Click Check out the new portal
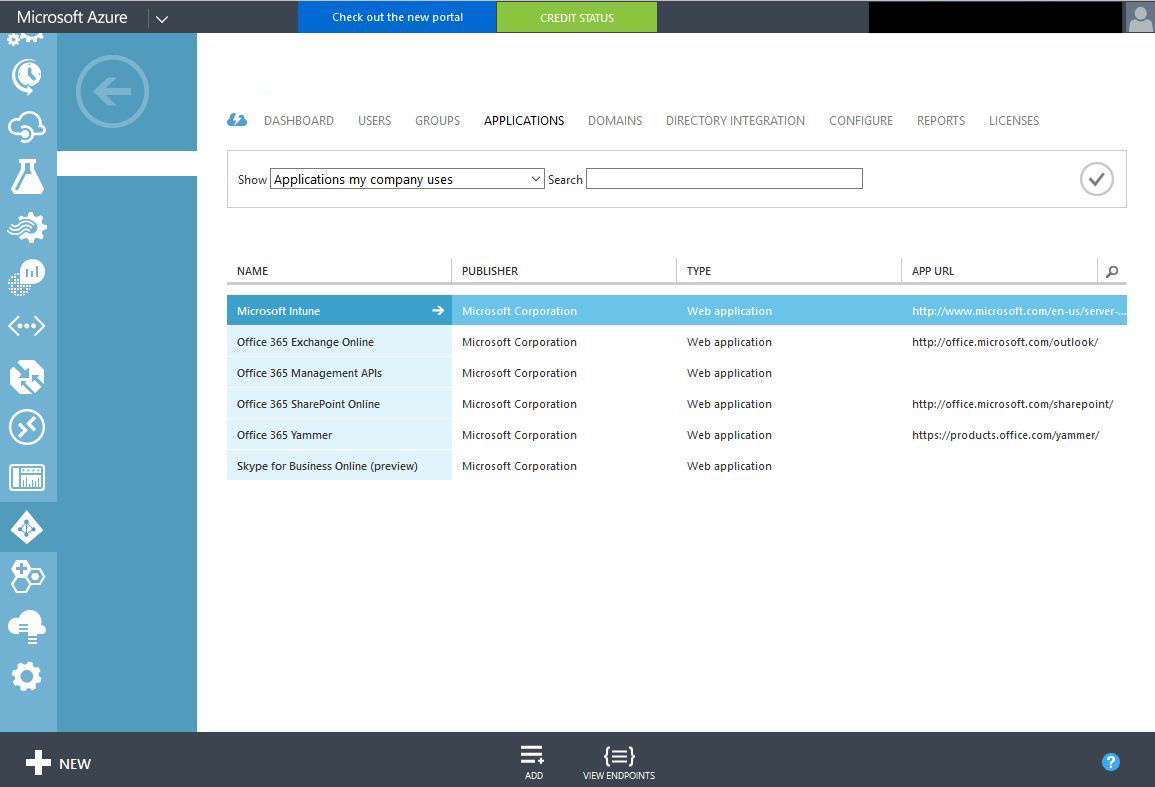 pyautogui.click(x=398, y=17)
